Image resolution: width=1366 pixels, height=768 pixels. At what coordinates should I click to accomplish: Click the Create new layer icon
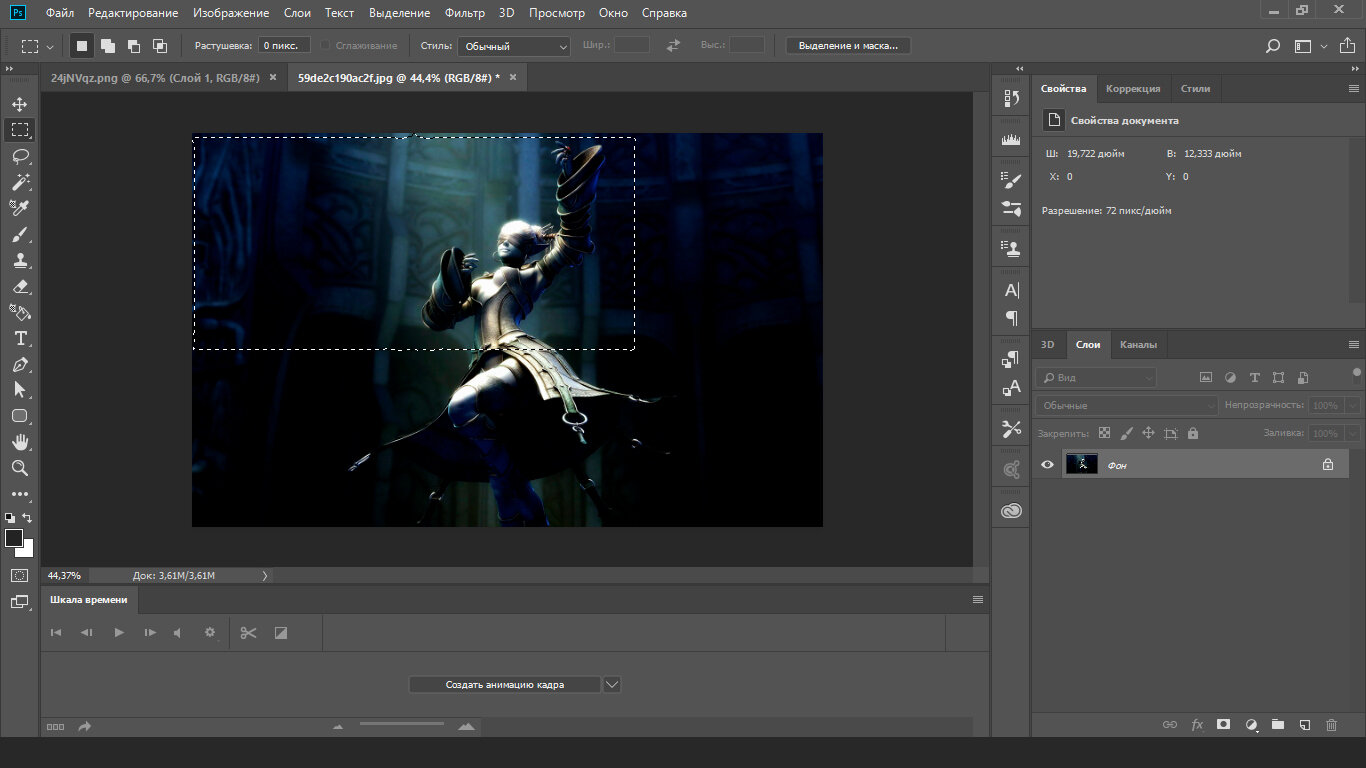1304,724
